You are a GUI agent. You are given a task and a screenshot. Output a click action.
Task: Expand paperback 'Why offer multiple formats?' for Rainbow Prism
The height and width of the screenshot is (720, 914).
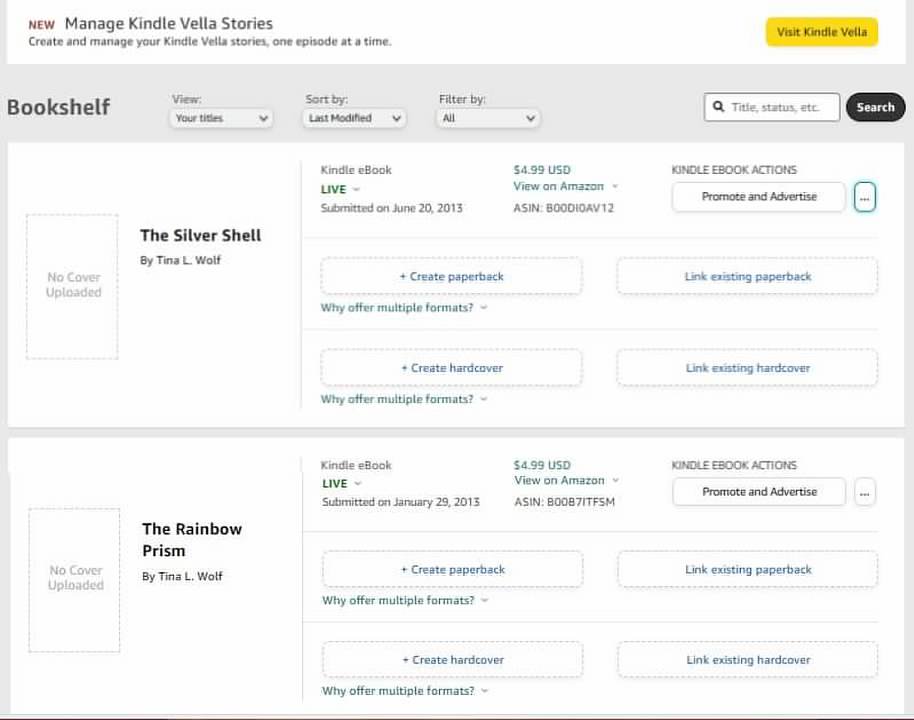click(405, 600)
